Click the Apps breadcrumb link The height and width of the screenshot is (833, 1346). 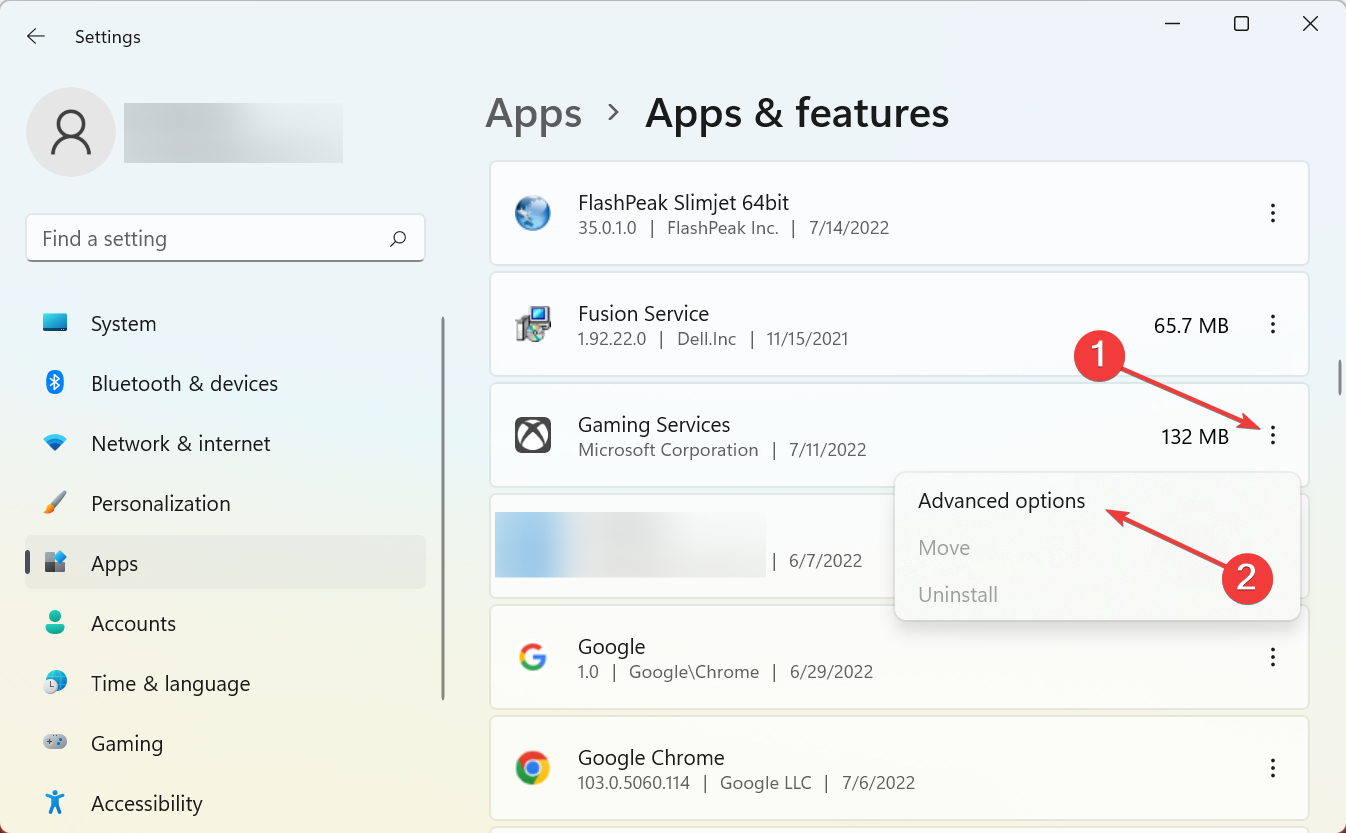(533, 113)
